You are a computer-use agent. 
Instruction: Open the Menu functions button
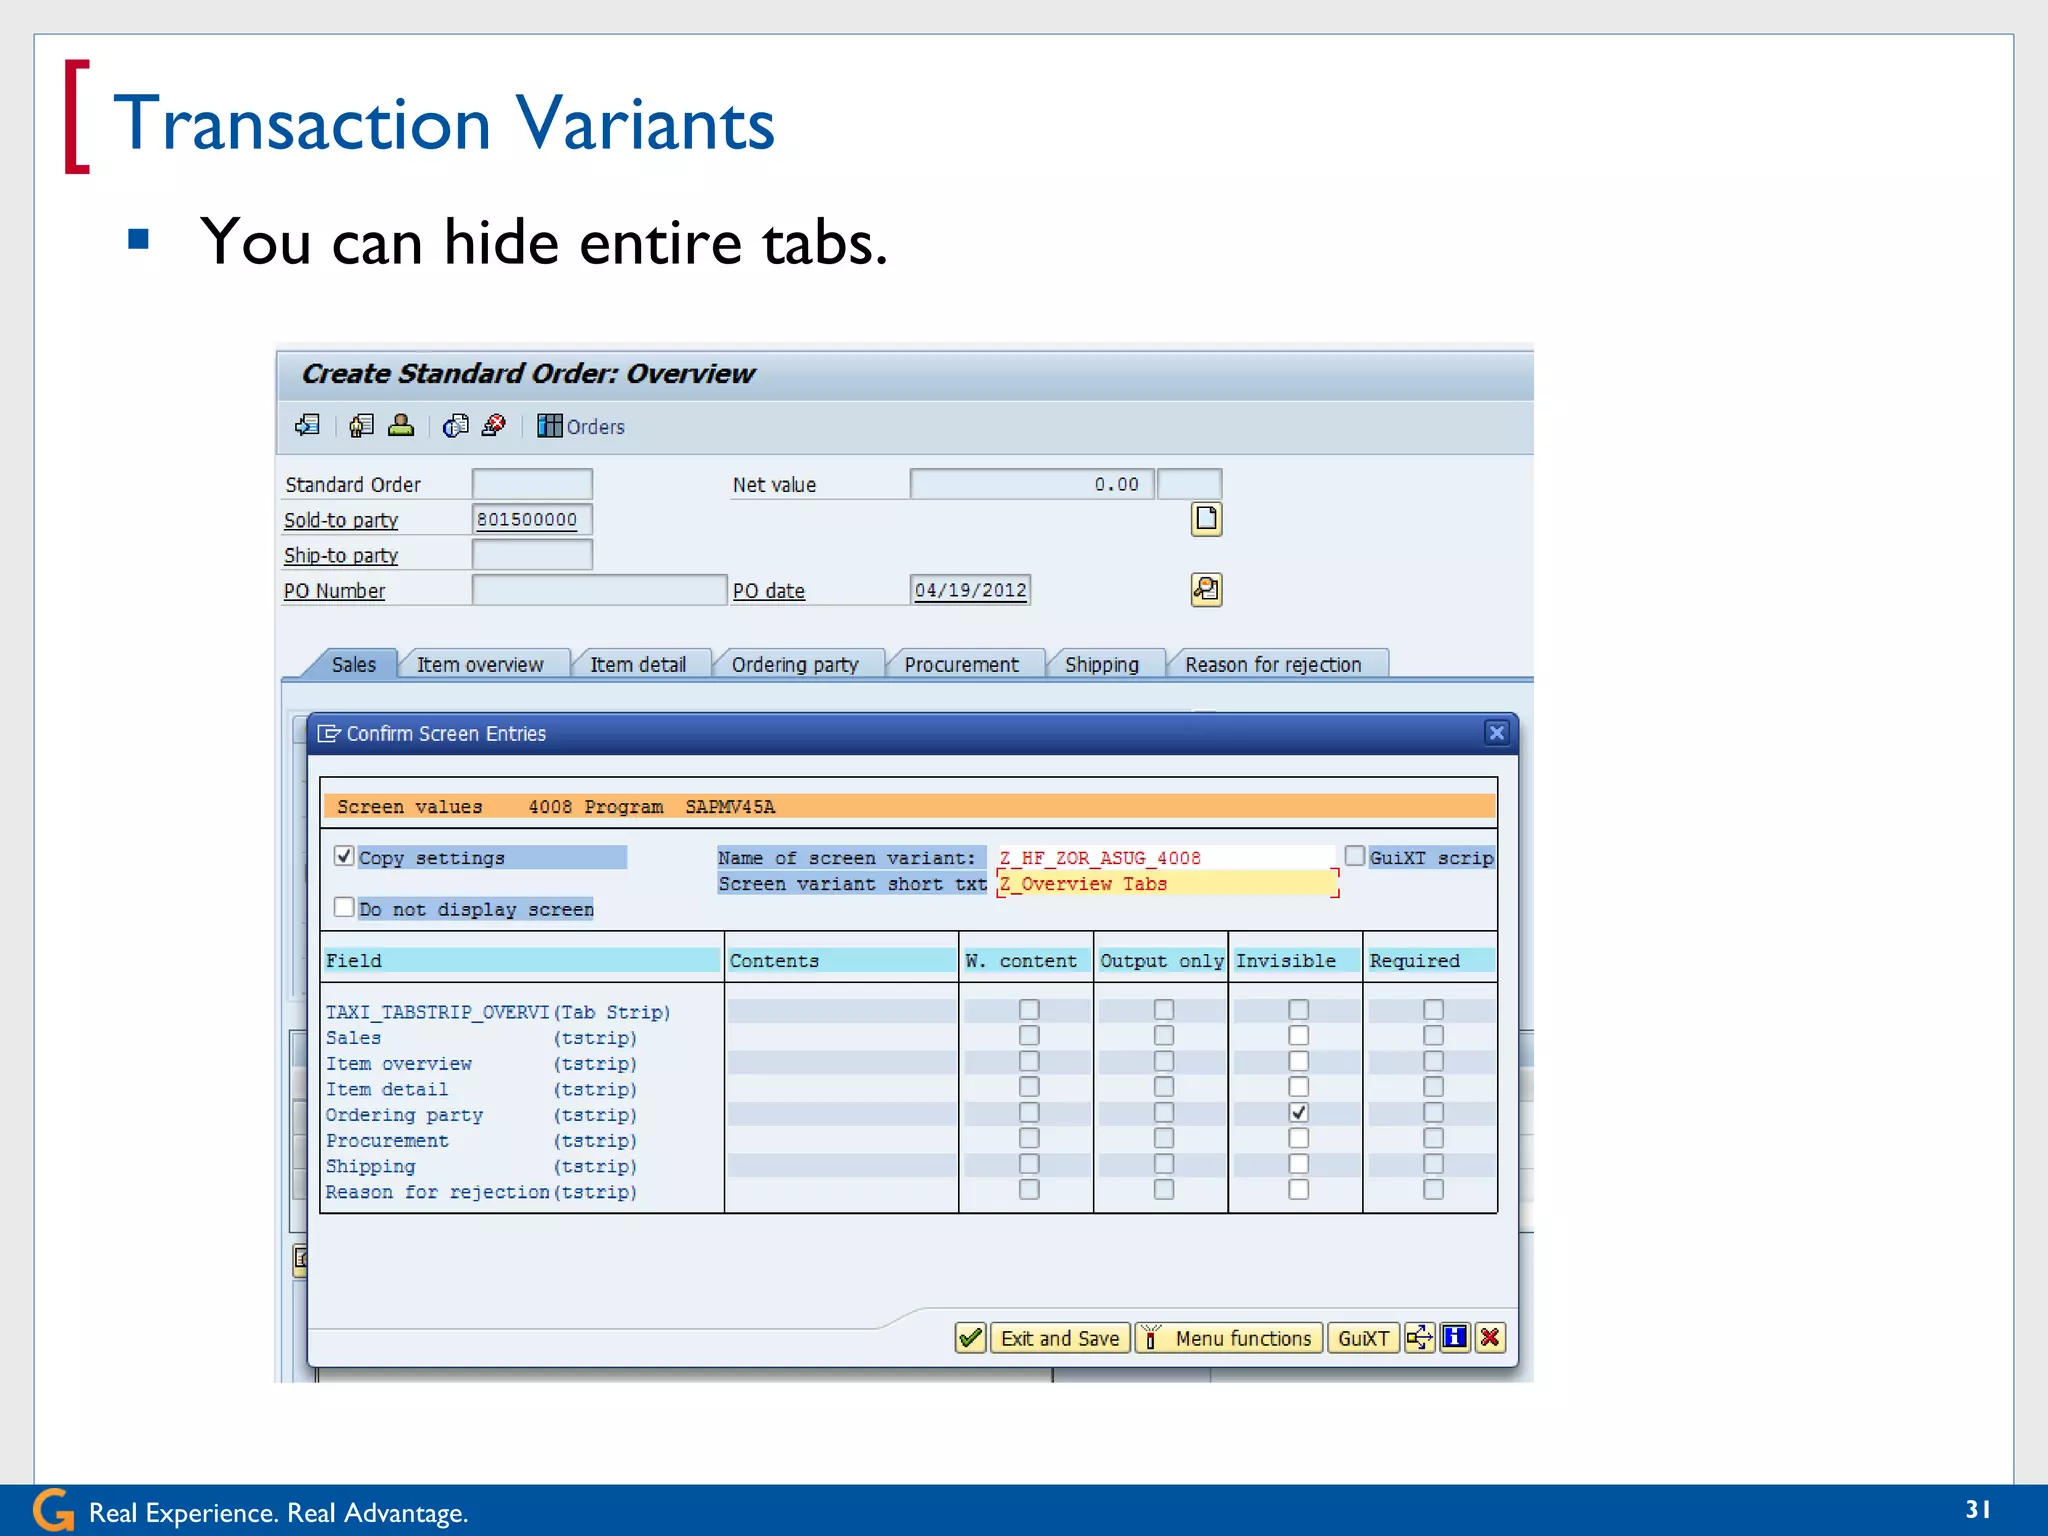(1230, 1338)
